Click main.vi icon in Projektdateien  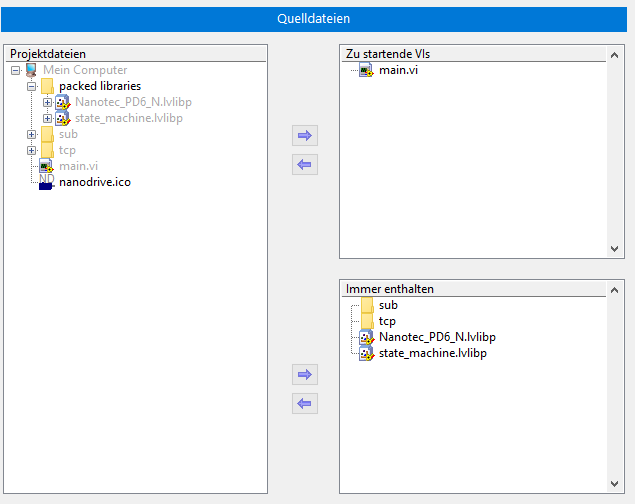pos(46,166)
